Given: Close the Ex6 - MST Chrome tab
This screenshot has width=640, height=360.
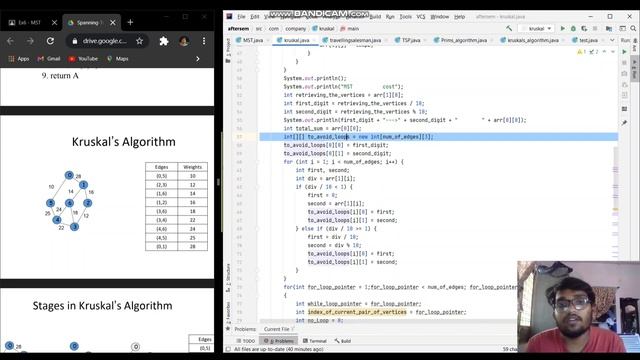Looking at the screenshot, I should pyautogui.click(x=54, y=22).
